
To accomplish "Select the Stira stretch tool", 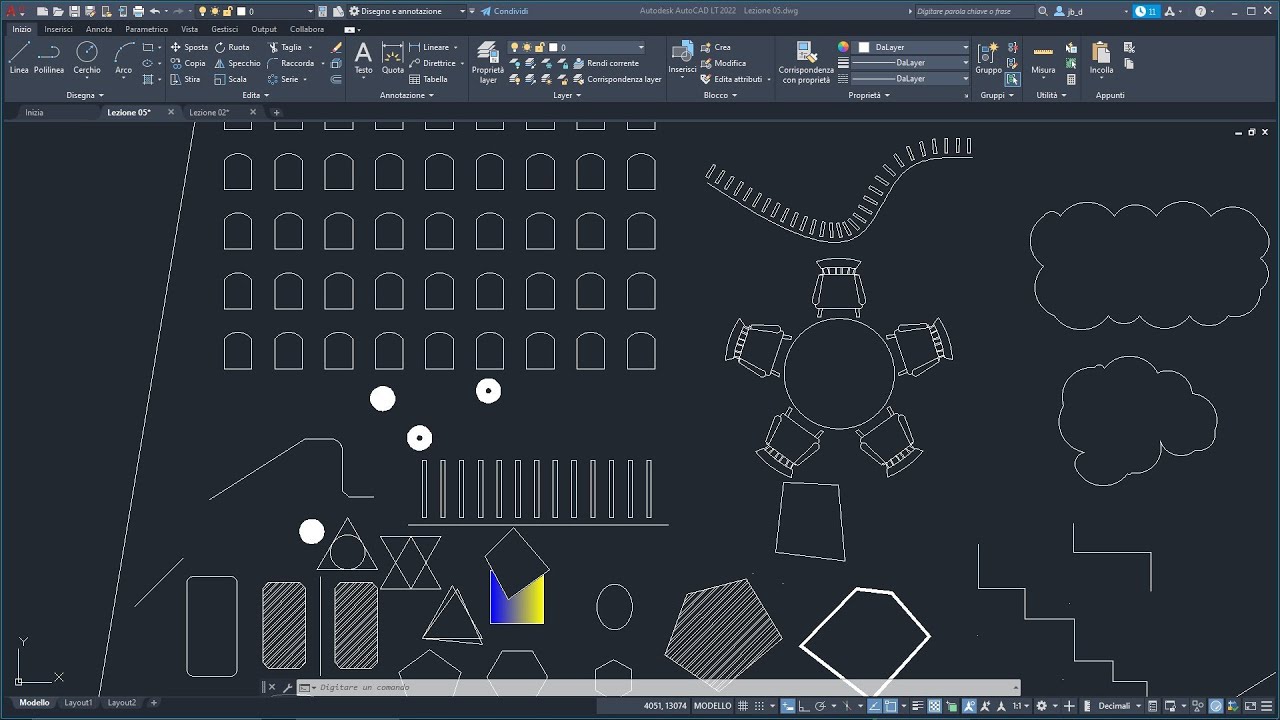I will pyautogui.click(x=185, y=79).
